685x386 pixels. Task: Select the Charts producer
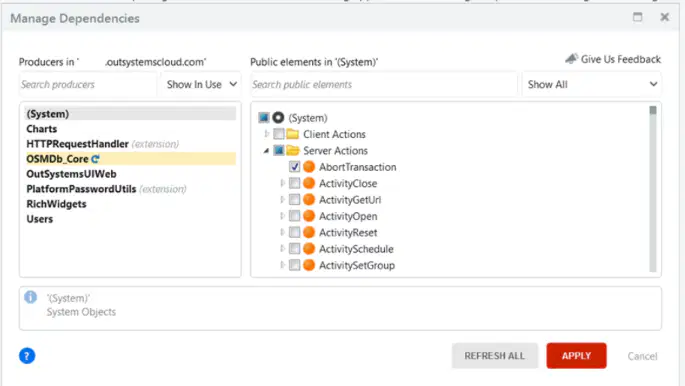130,129
